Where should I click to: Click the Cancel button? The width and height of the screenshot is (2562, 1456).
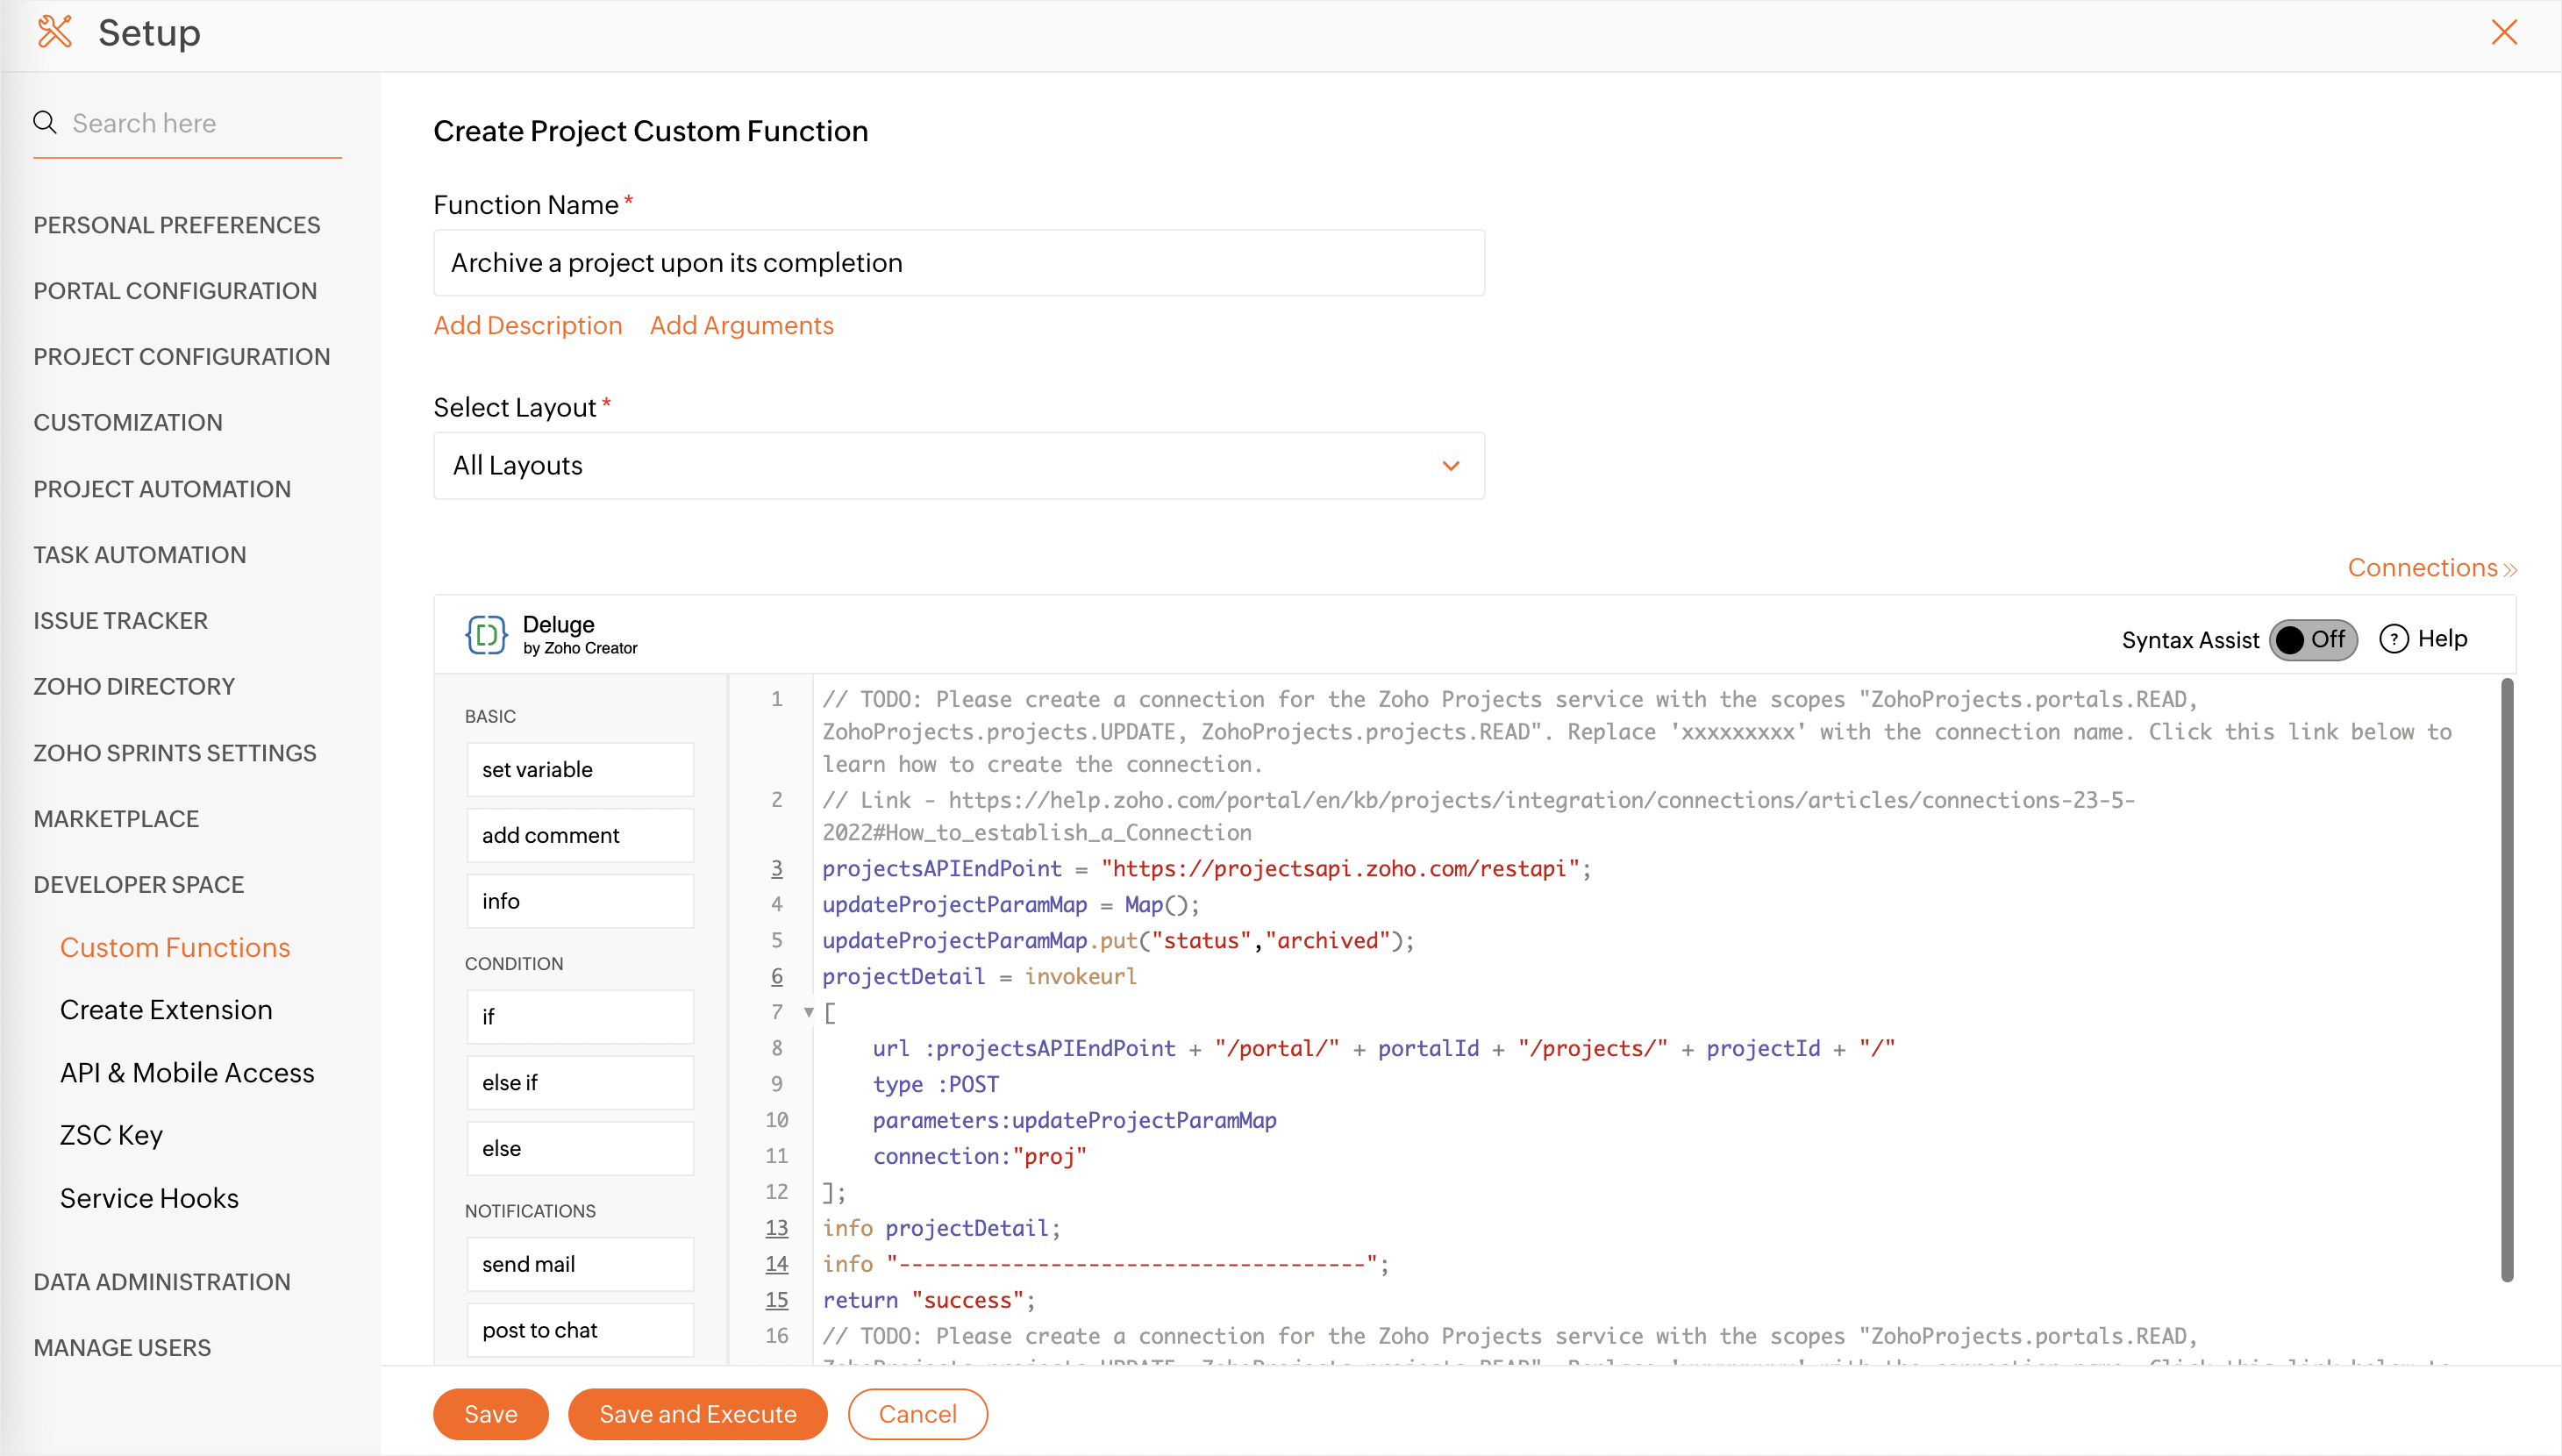[918, 1414]
